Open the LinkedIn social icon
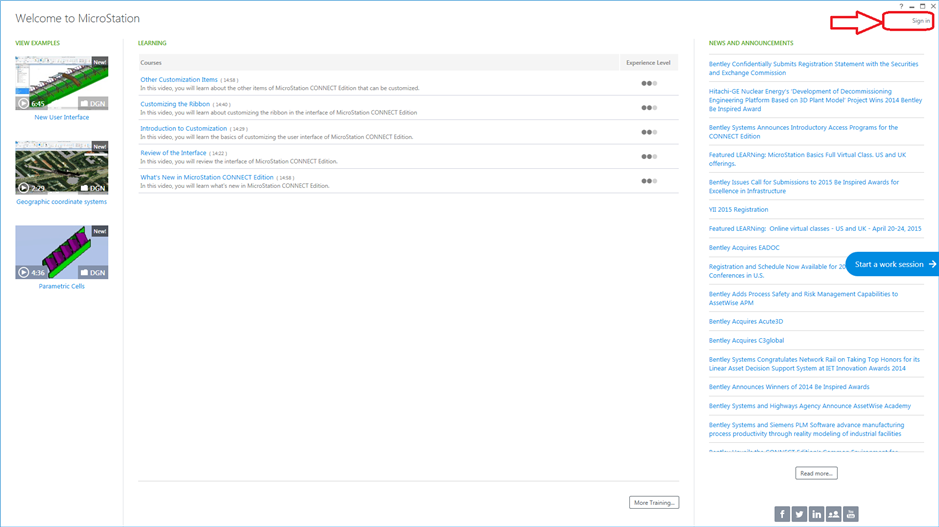Image resolution: width=939 pixels, height=527 pixels. pyautogui.click(x=816, y=514)
